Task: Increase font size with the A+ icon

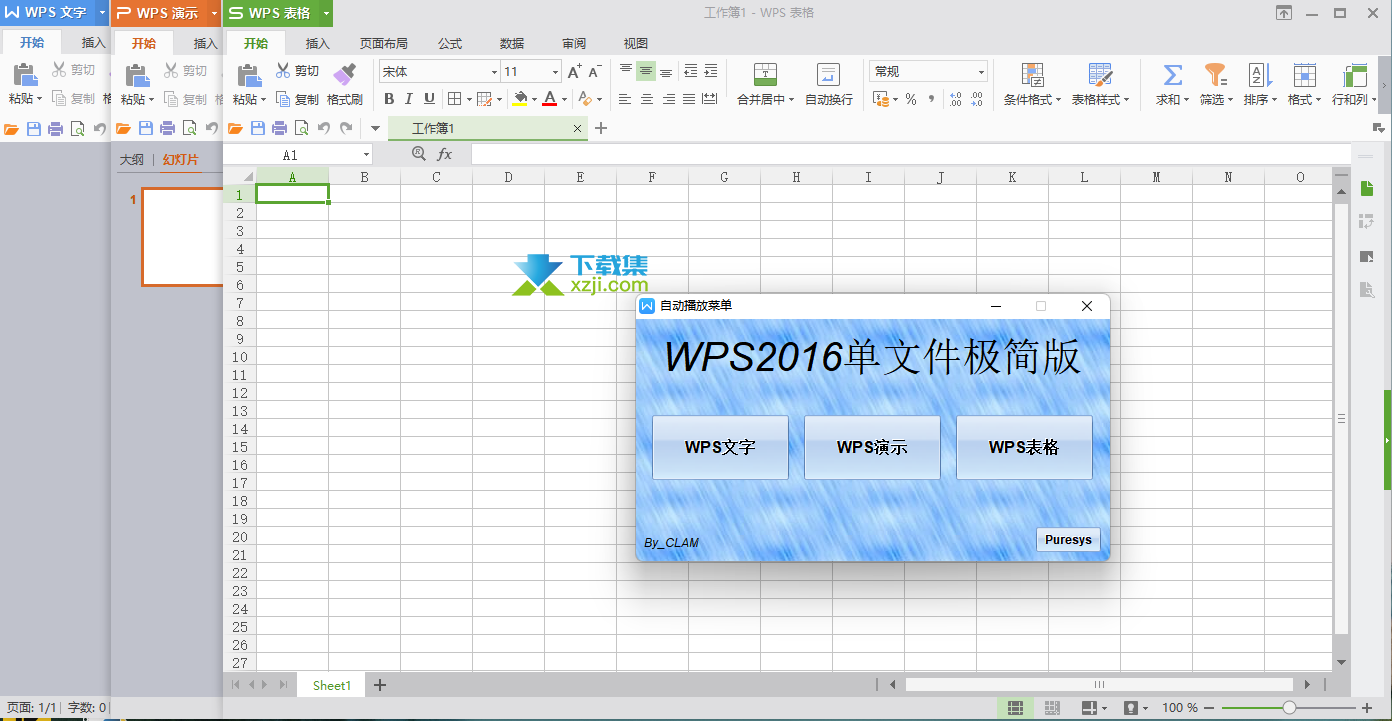Action: click(574, 71)
